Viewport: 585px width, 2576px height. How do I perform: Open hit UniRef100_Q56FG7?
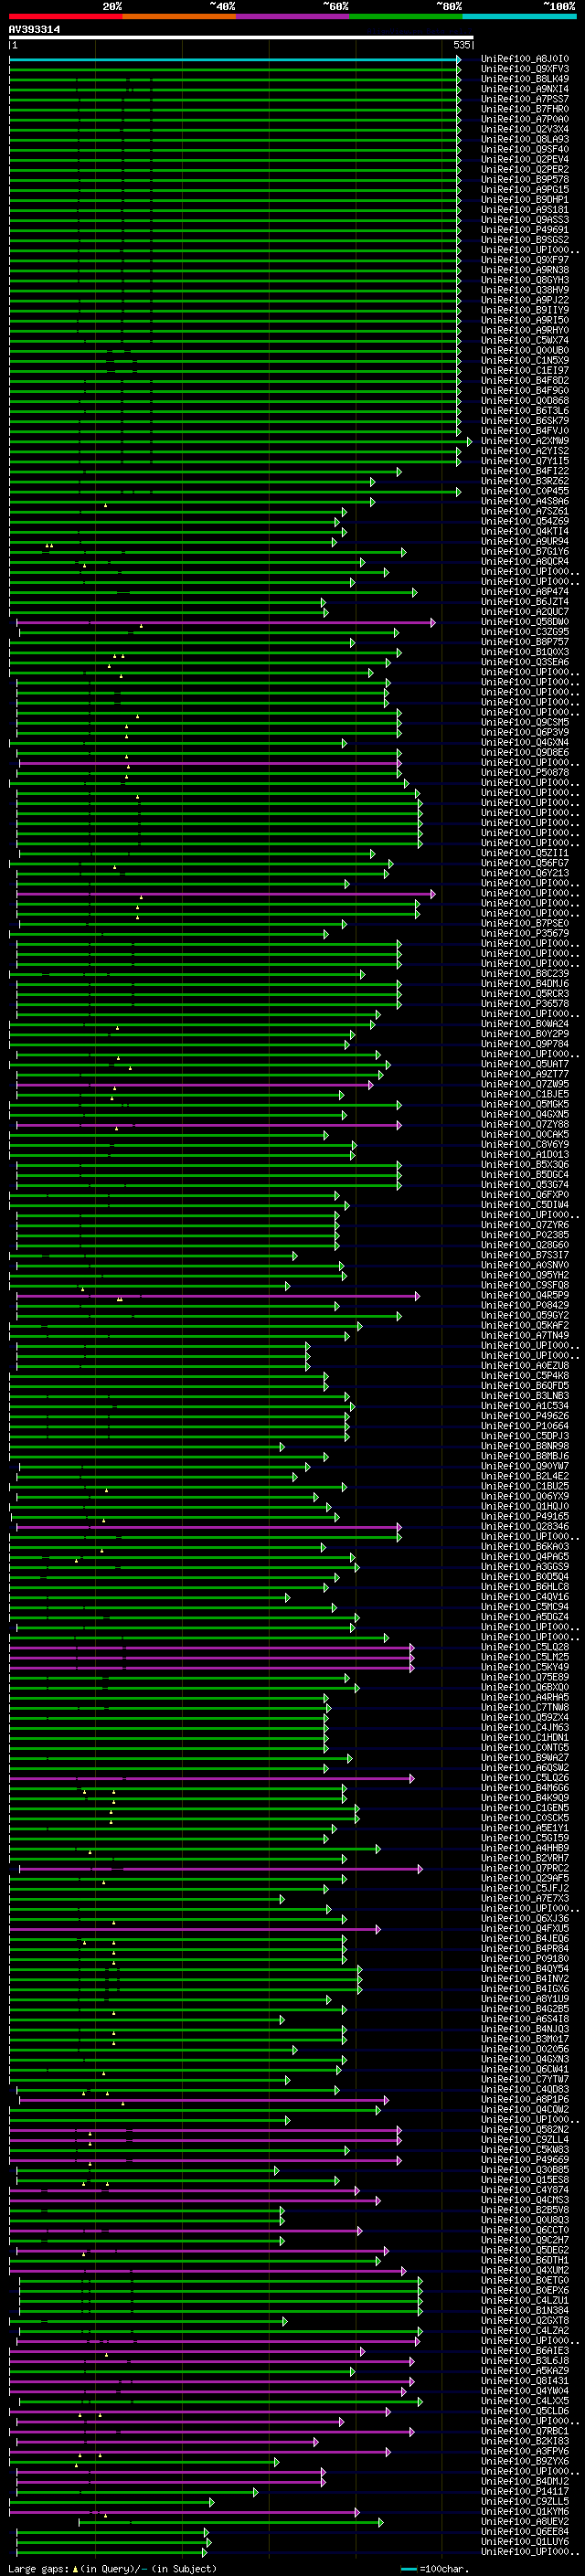[x=525, y=863]
